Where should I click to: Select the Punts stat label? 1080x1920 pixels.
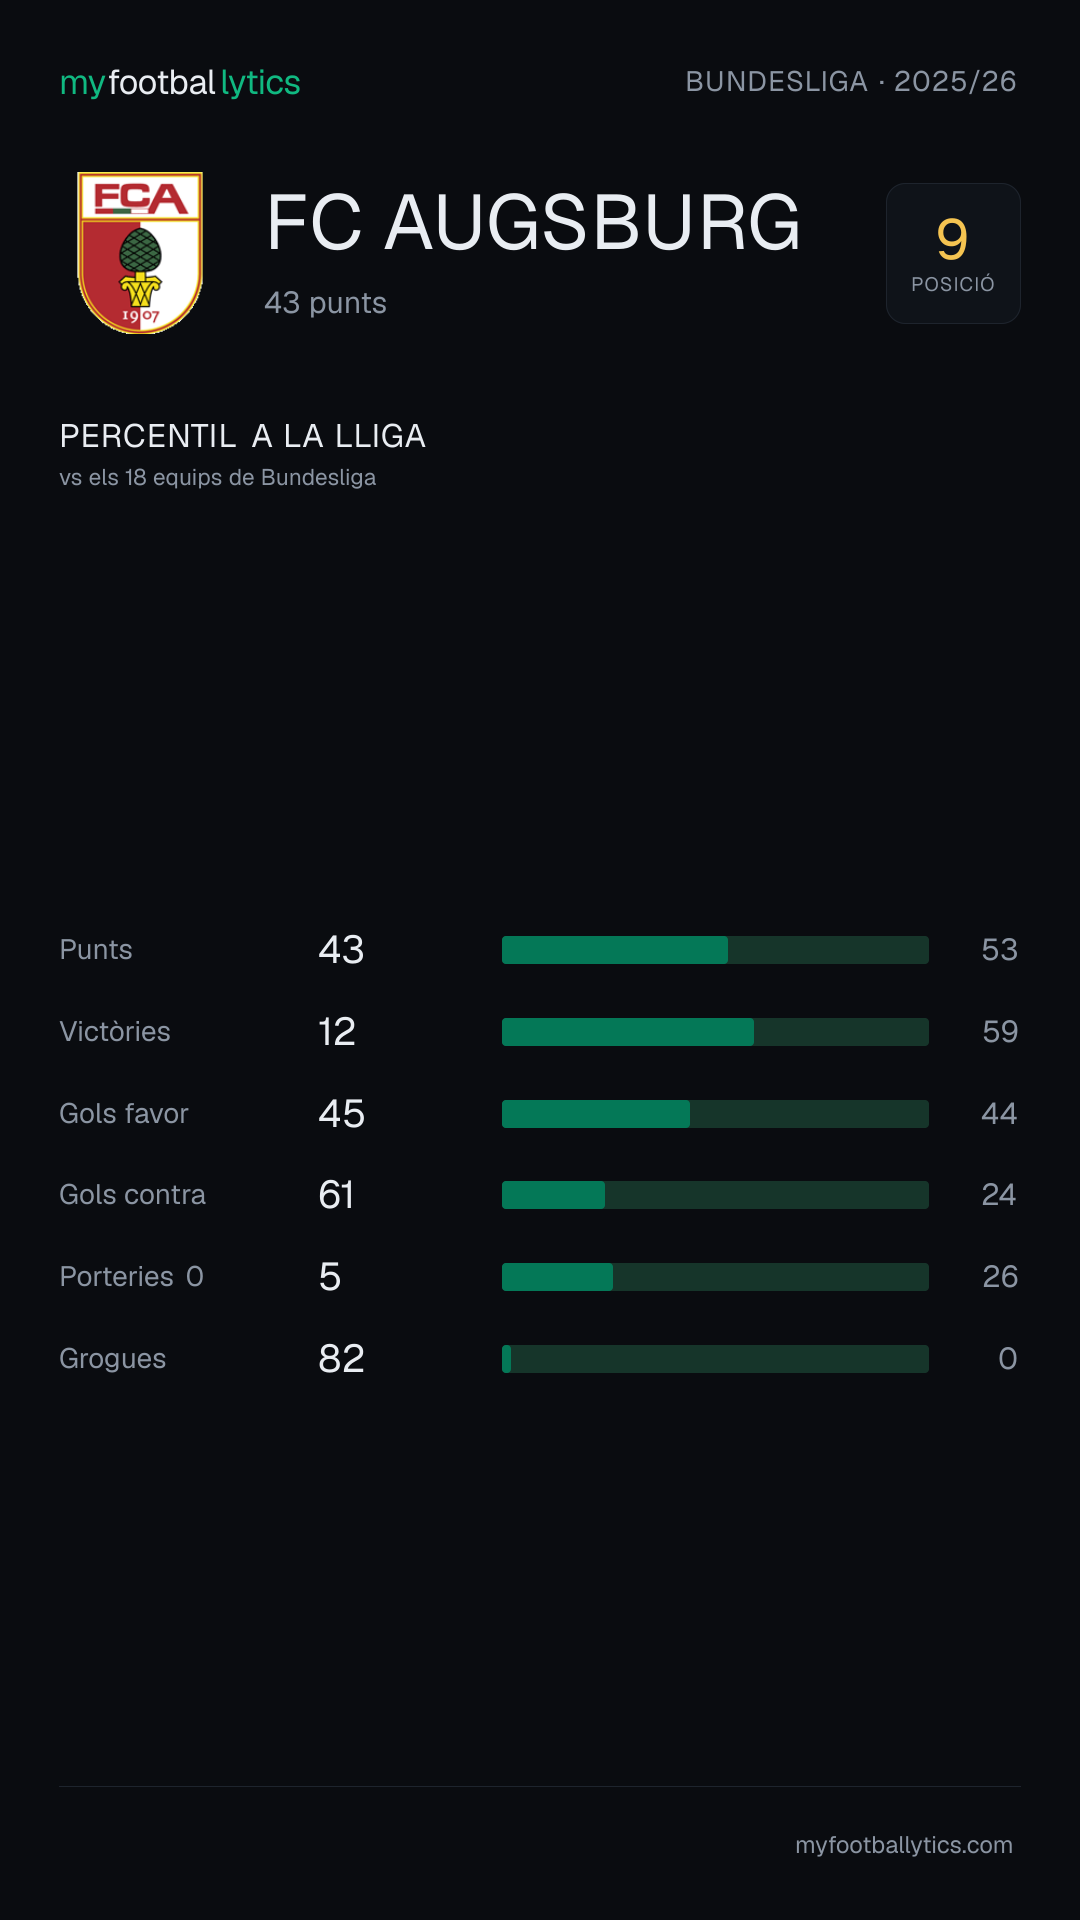96,950
